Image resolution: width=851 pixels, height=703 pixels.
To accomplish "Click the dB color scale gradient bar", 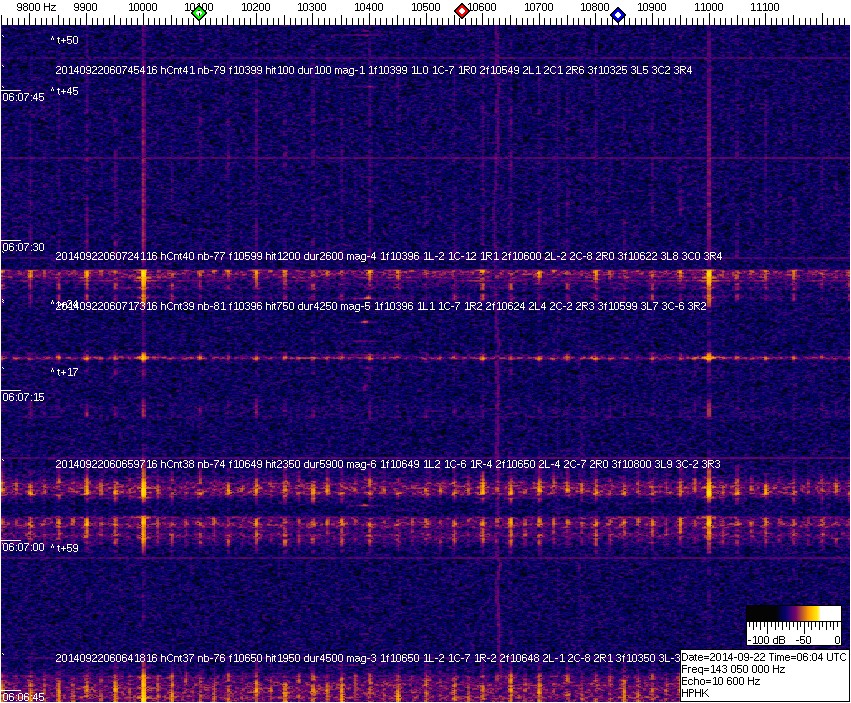I will point(793,613).
